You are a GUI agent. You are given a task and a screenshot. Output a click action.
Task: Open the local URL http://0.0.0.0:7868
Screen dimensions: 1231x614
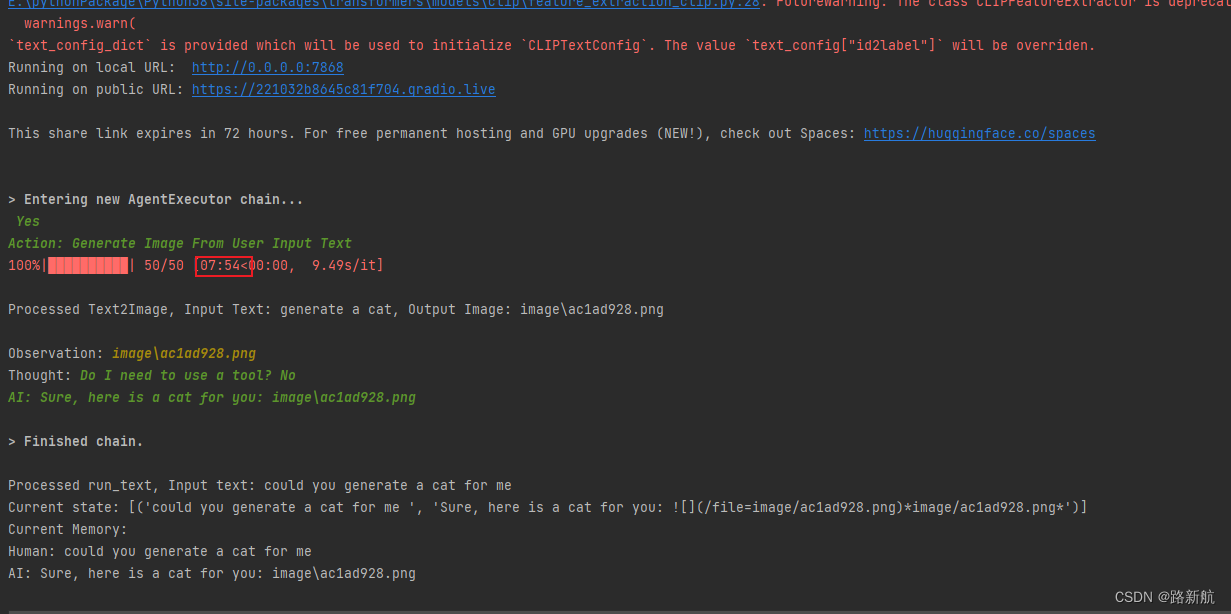click(267, 67)
